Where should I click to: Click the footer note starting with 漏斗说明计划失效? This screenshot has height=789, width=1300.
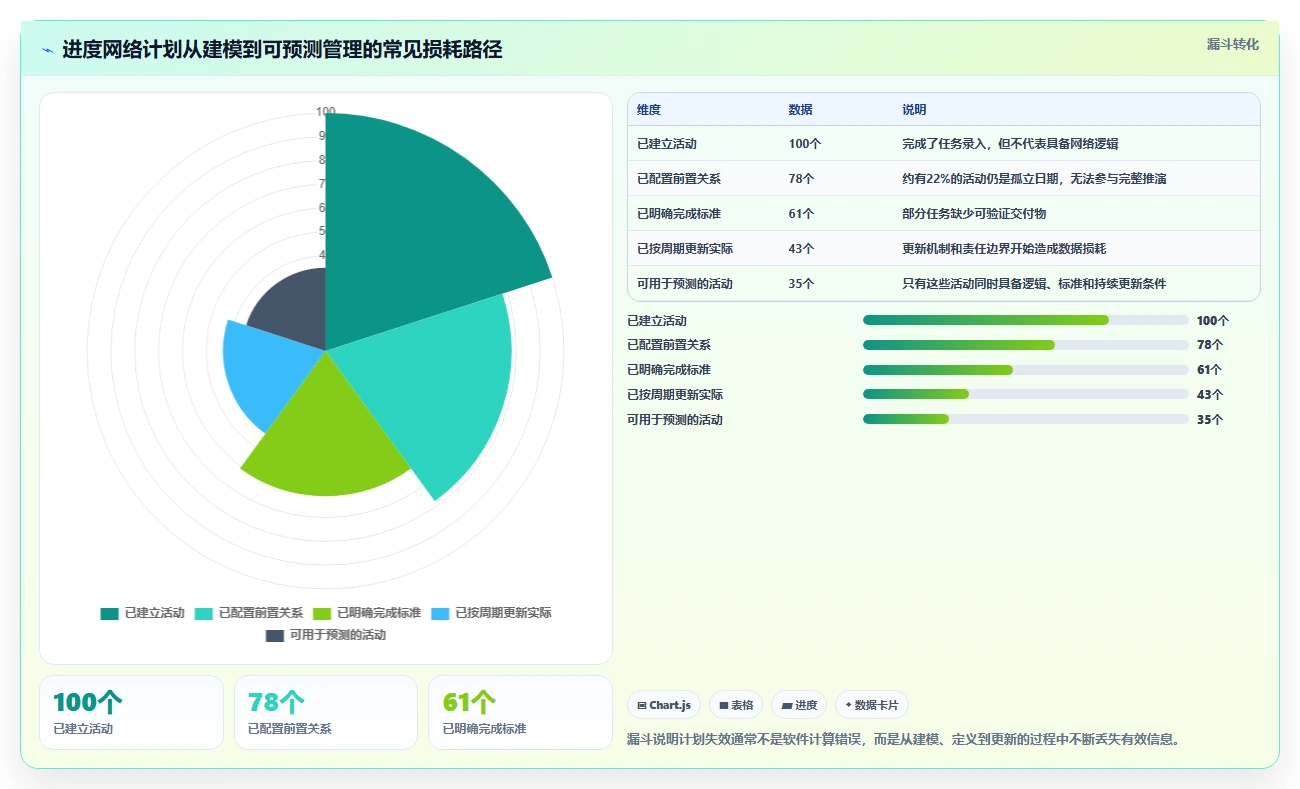pyautogui.click(x=904, y=740)
